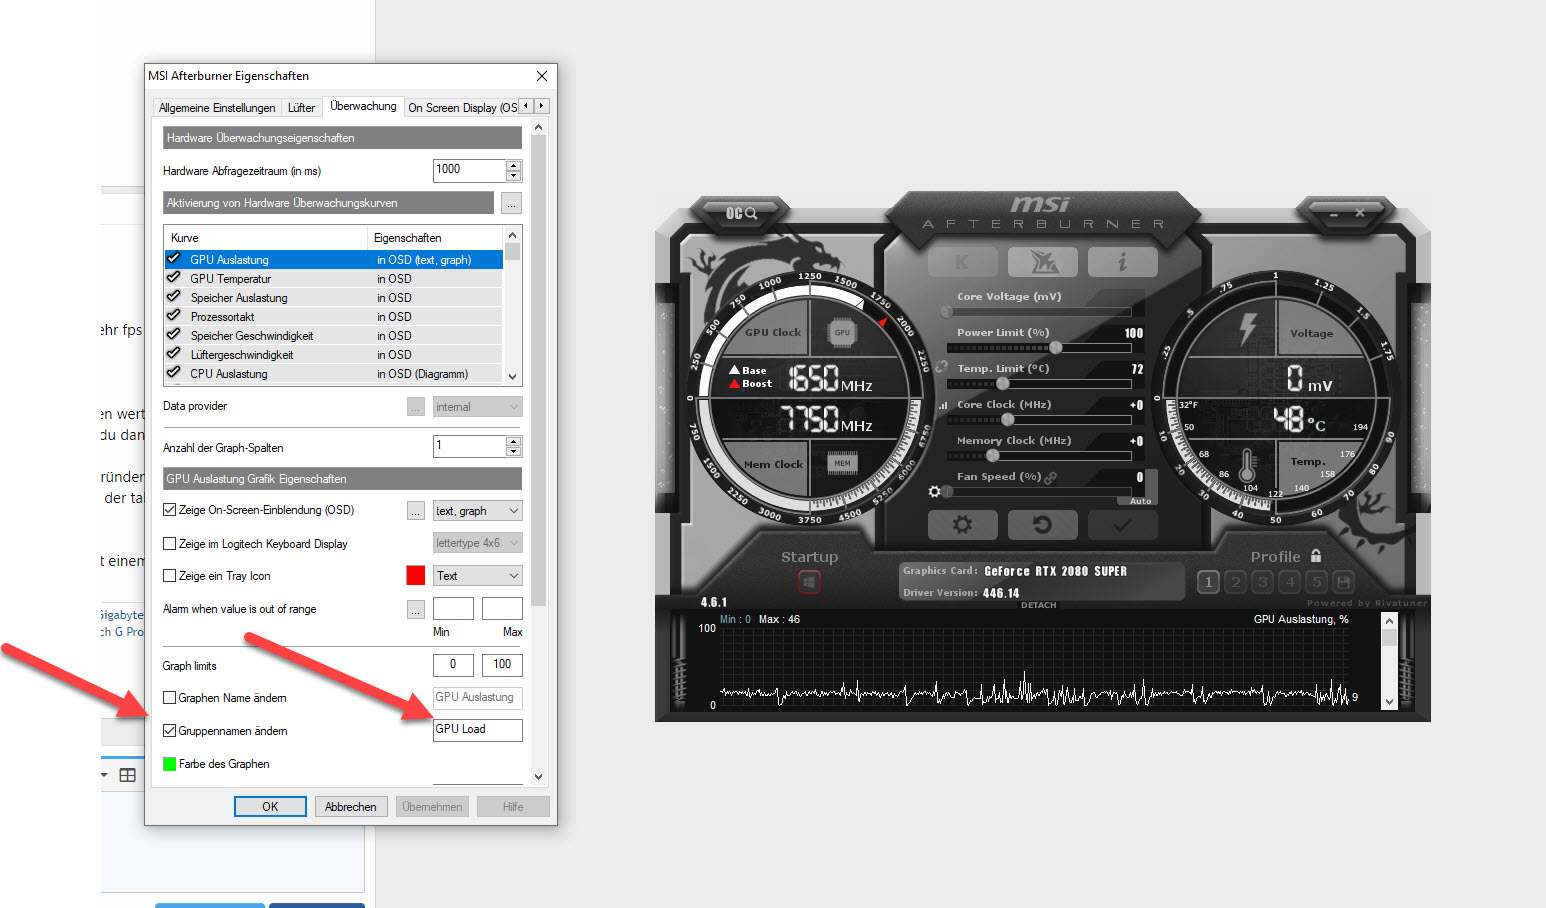1546x908 pixels.
Task: Click the thermometer icon in the right gauge
Action: pos(1247,465)
